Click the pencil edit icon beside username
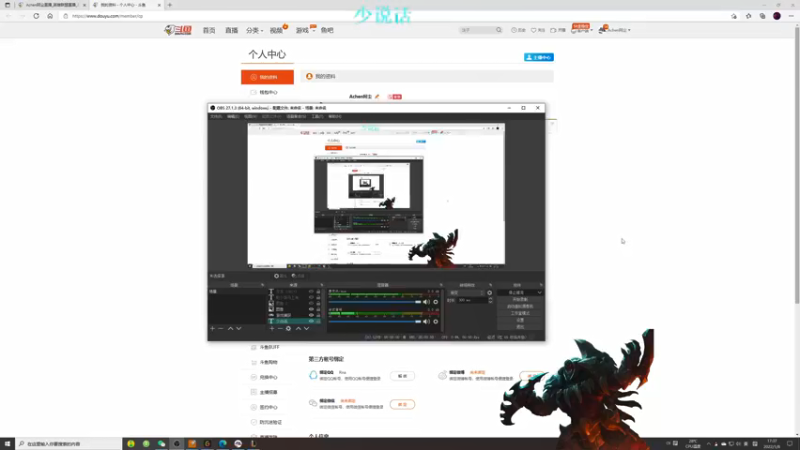 coord(377,96)
